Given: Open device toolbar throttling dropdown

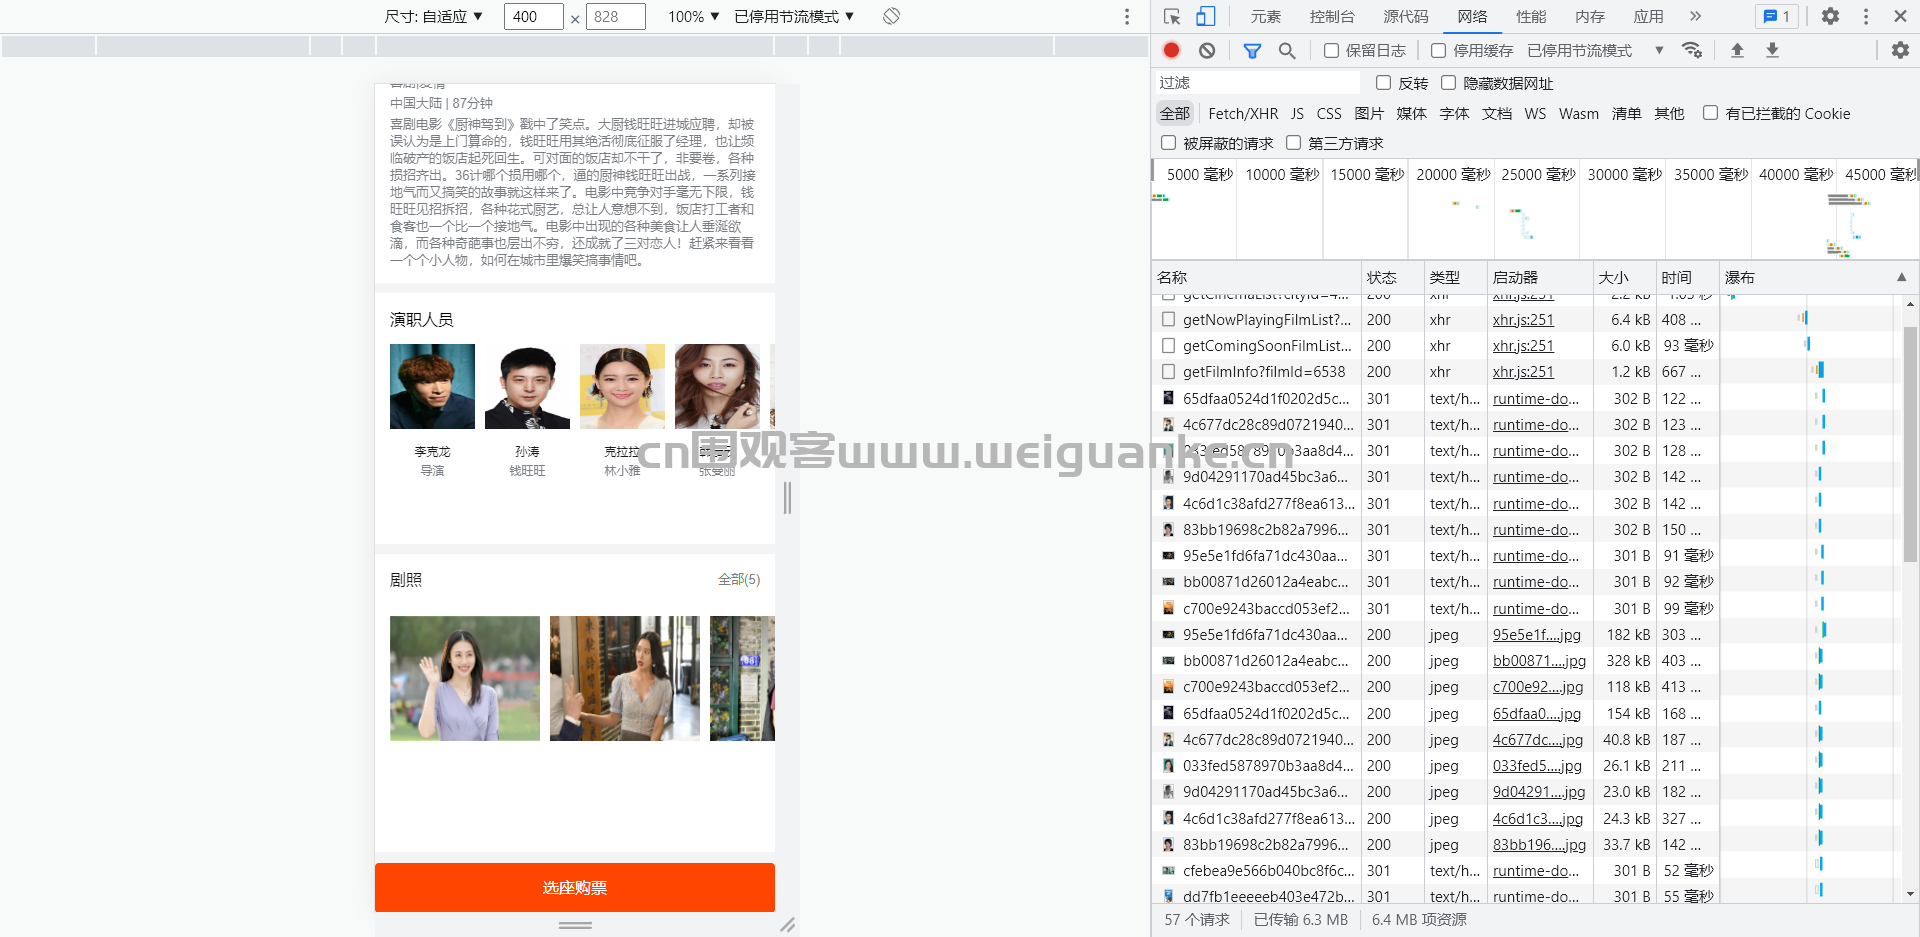Looking at the screenshot, I should (x=794, y=16).
